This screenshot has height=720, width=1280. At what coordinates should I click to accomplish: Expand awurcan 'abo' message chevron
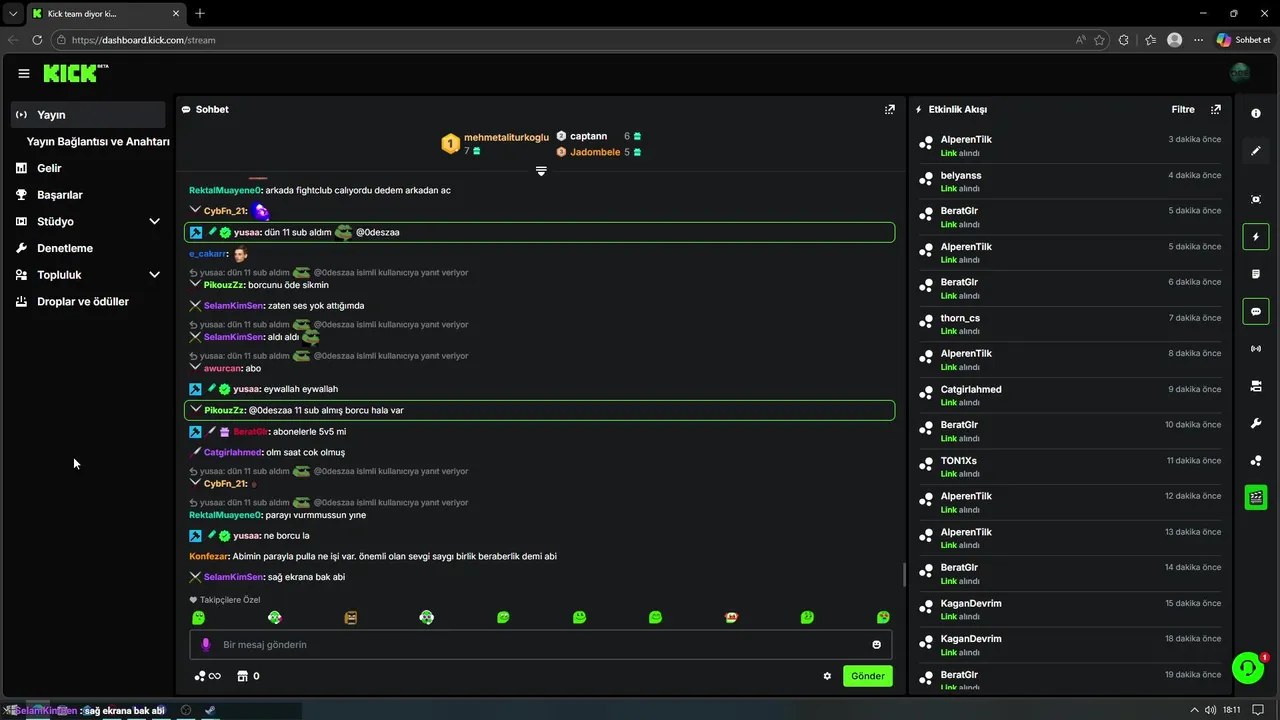(x=195, y=367)
